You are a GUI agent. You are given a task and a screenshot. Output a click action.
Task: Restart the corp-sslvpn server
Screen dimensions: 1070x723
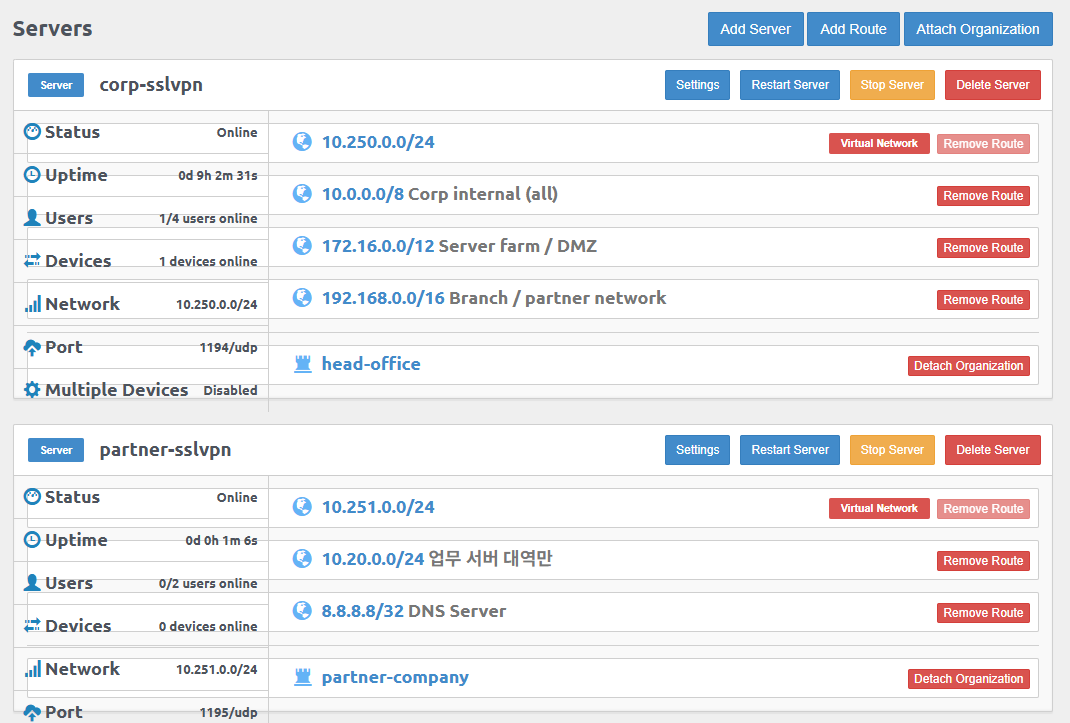(790, 85)
